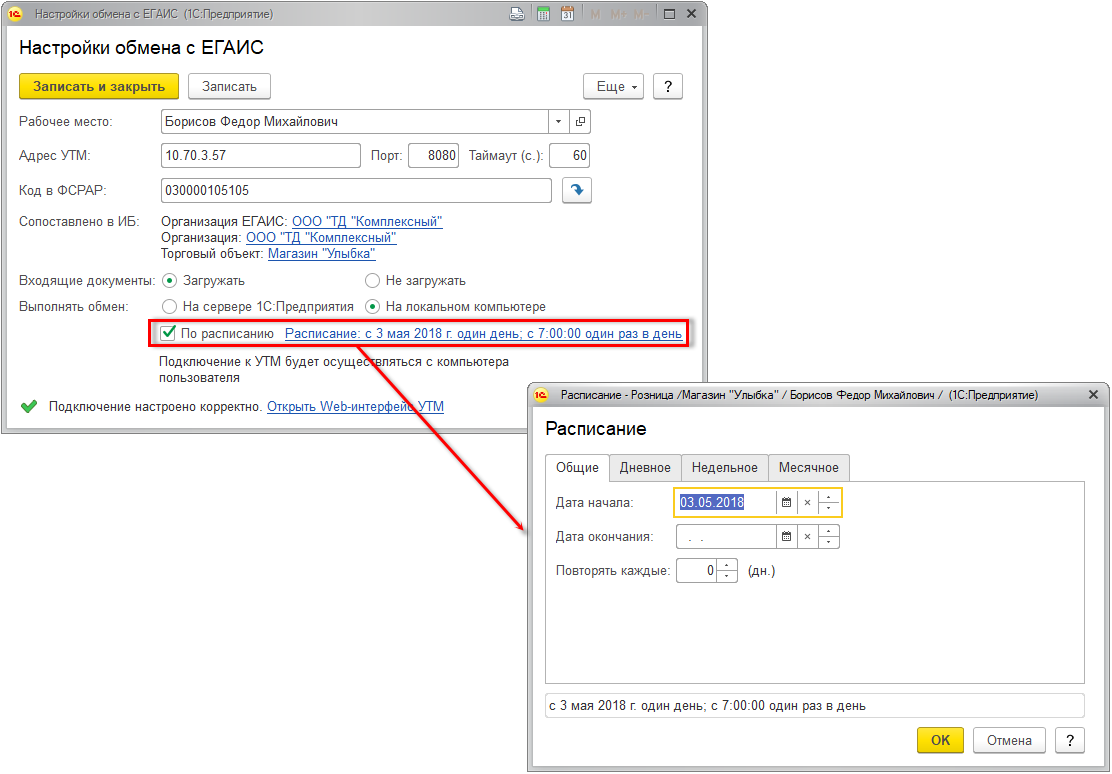Open the Еще dropdown menu

(613, 87)
